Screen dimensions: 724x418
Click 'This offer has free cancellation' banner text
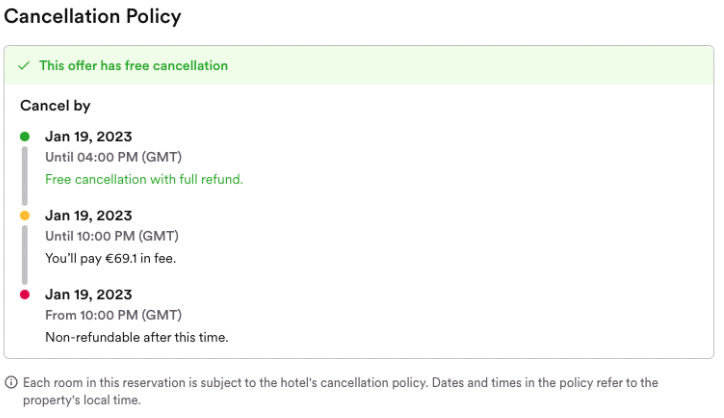[133, 66]
